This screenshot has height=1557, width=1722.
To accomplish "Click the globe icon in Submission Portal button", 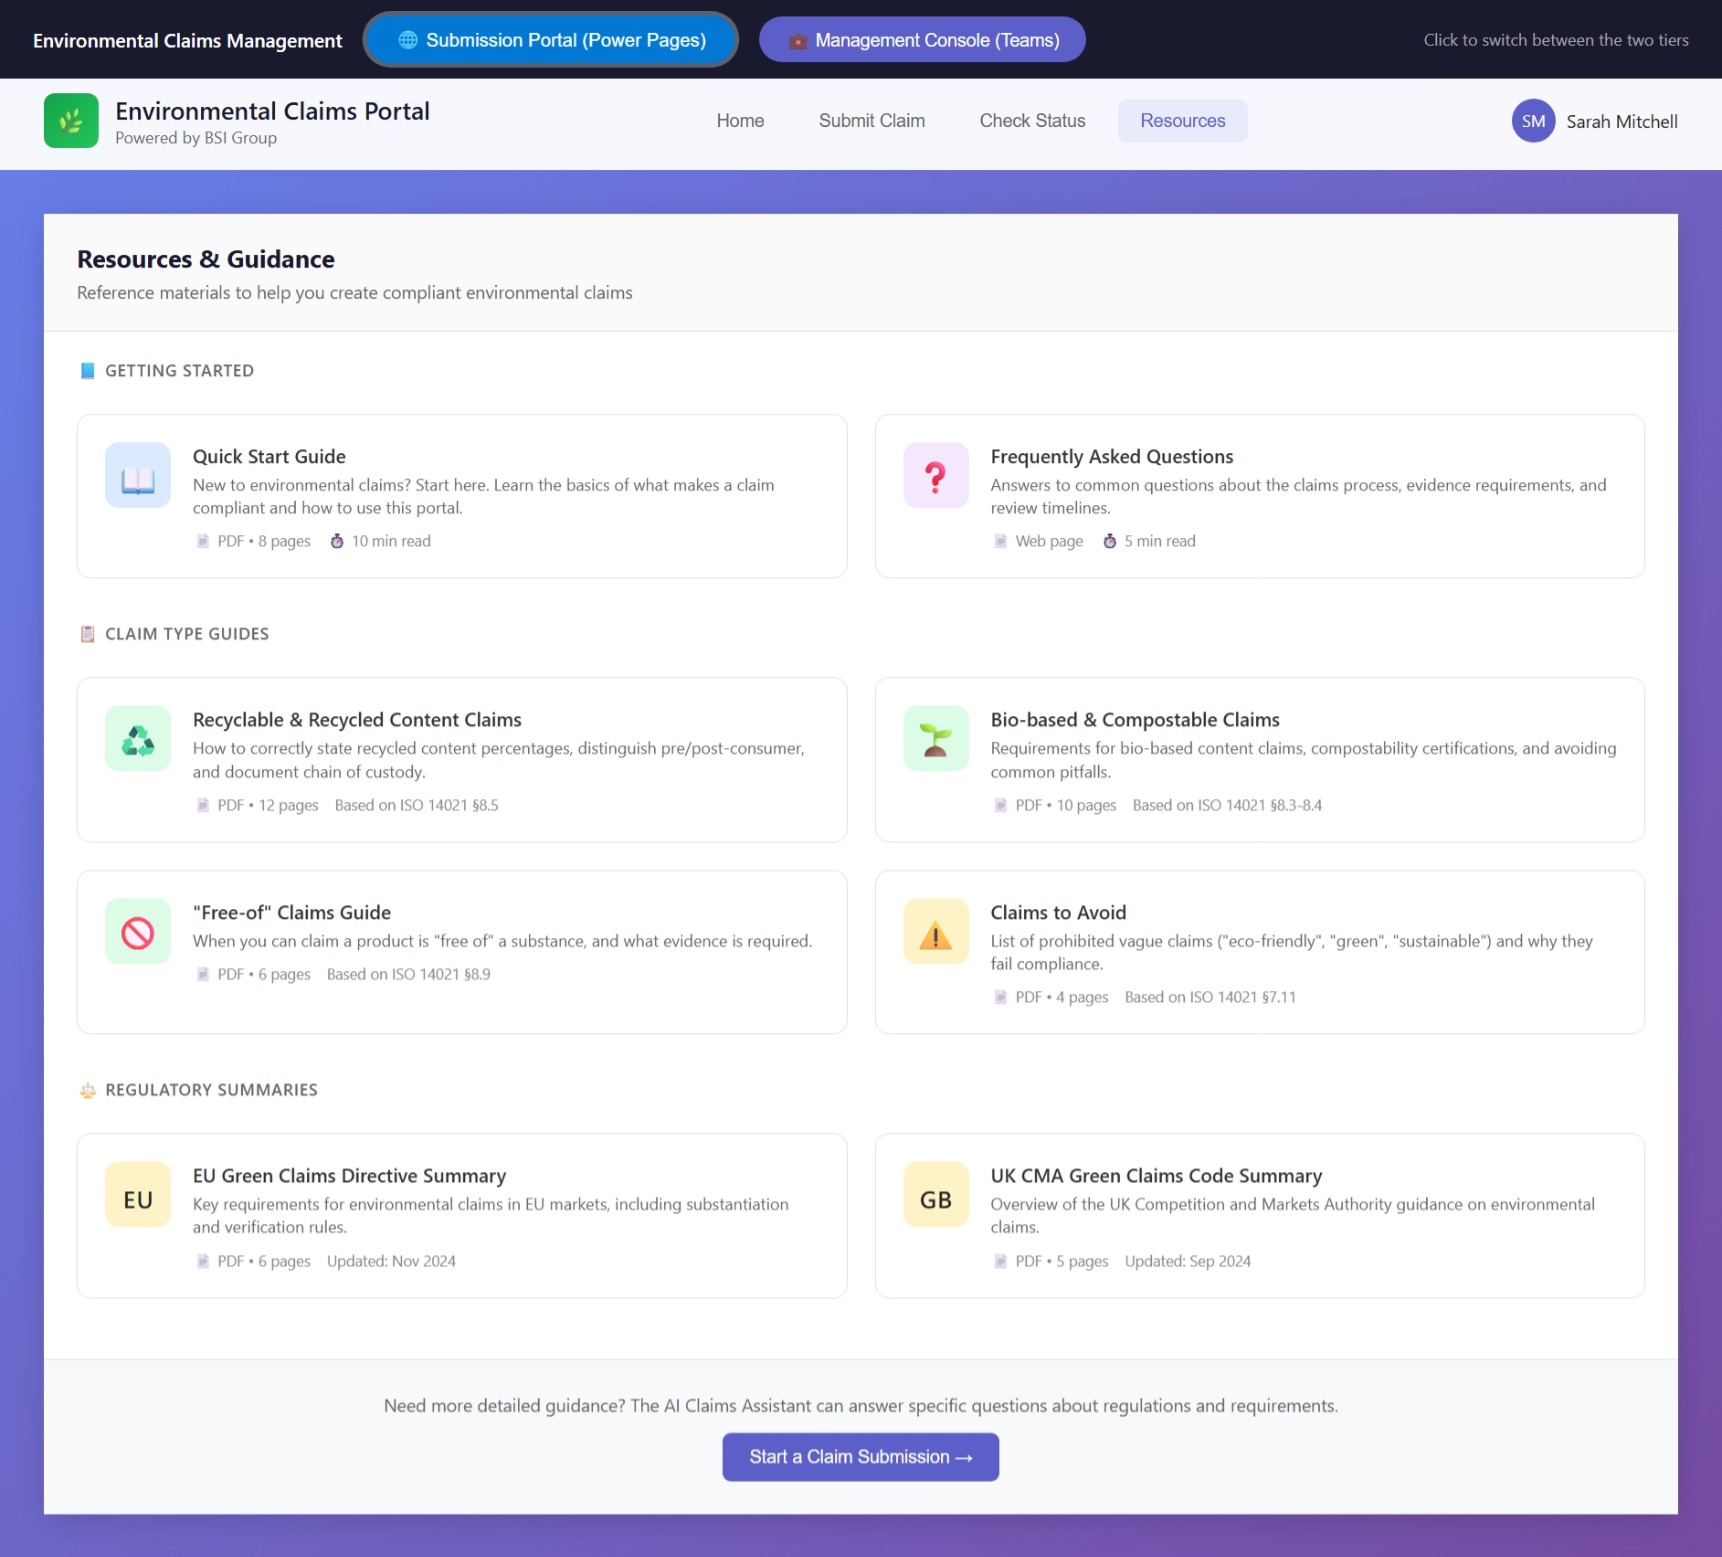I will (x=406, y=40).
